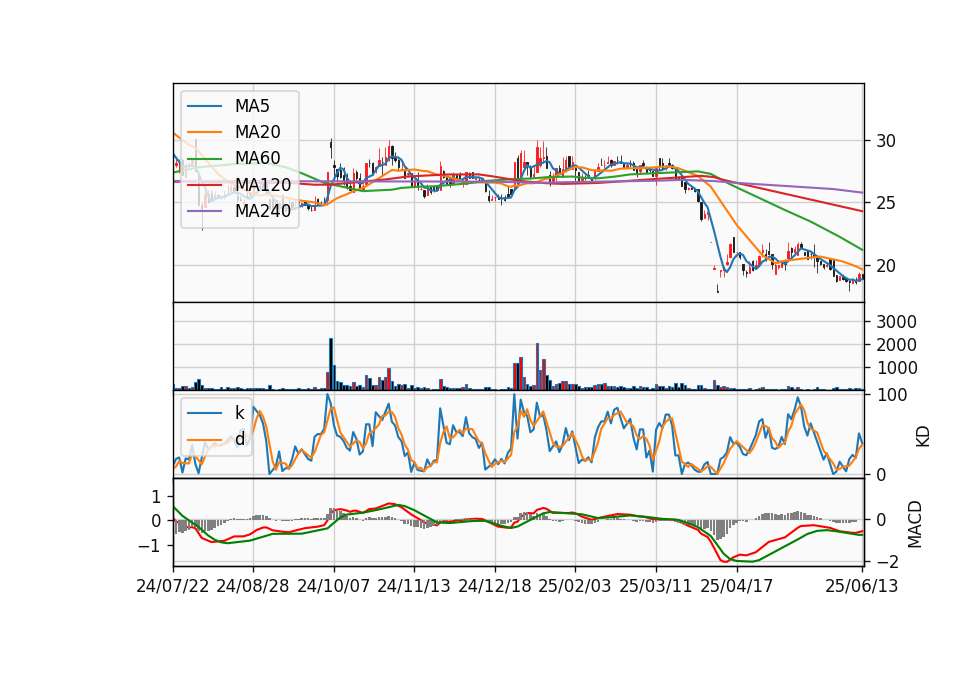The image size is (960, 690).
Task: Click the MACD right axis value −2
Action: point(886,561)
